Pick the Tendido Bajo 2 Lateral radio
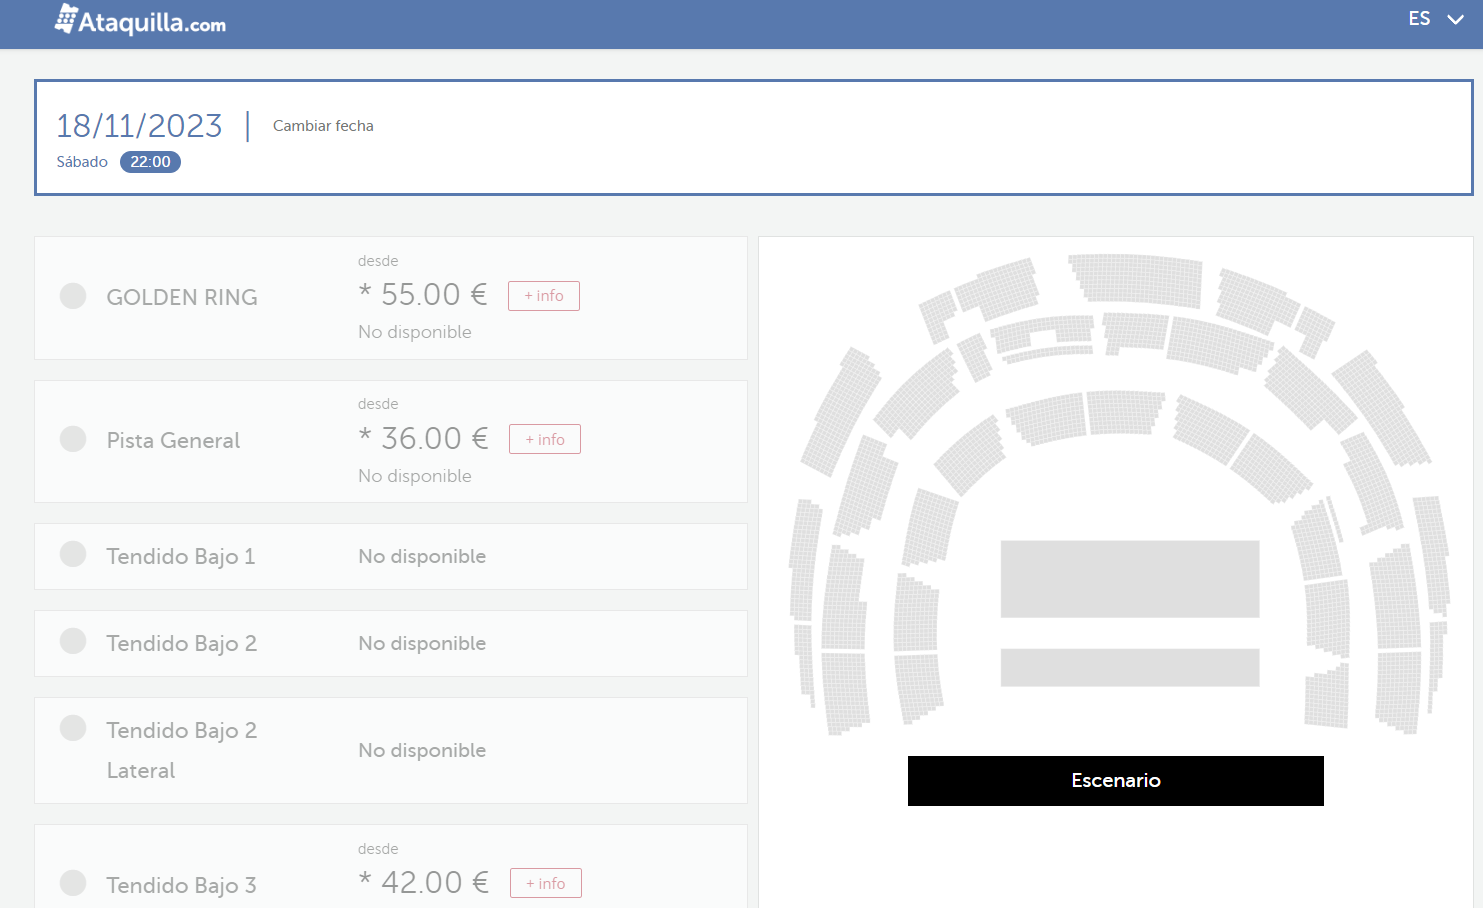 (73, 728)
